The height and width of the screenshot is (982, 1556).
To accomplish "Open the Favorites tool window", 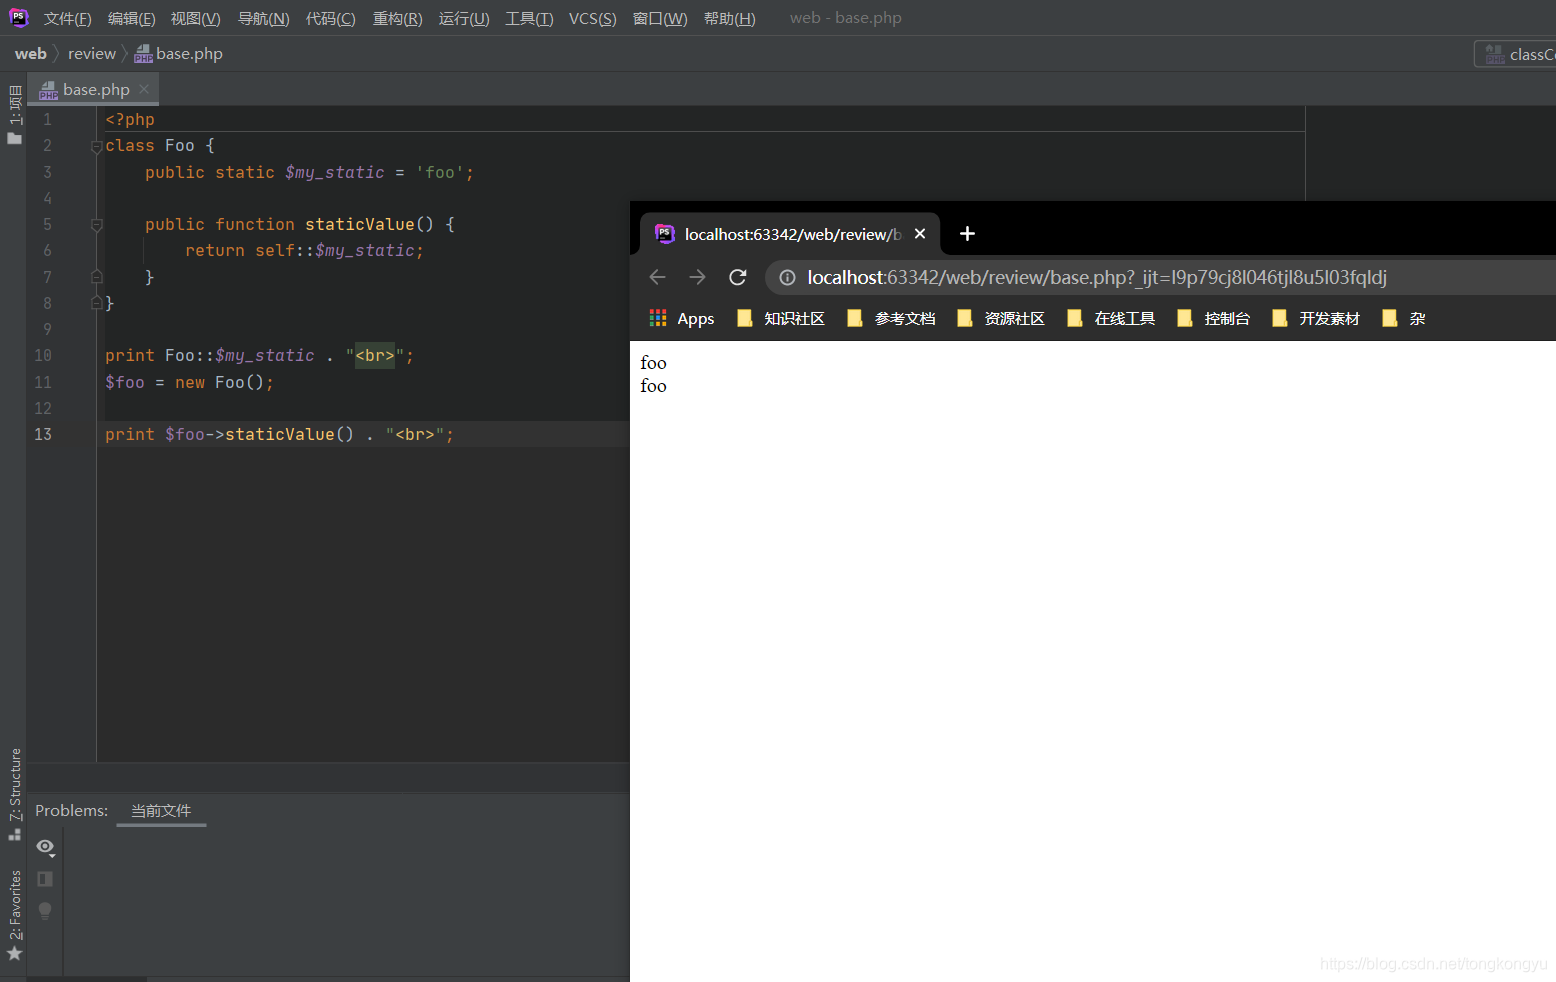I will point(14,914).
